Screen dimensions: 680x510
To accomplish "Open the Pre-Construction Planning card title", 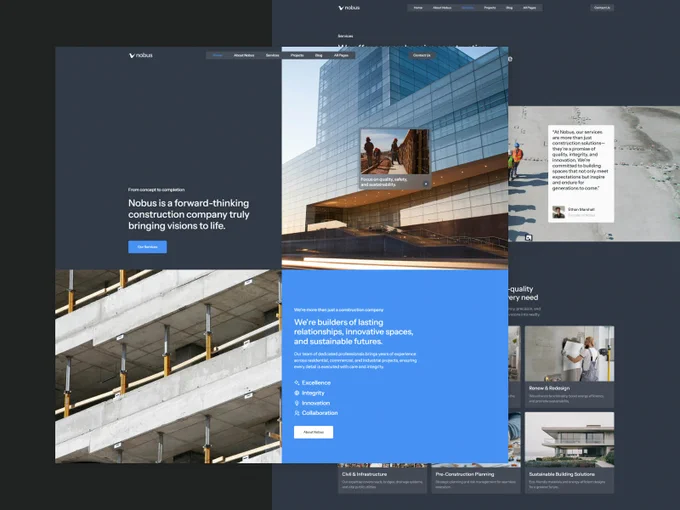I will tap(465, 474).
